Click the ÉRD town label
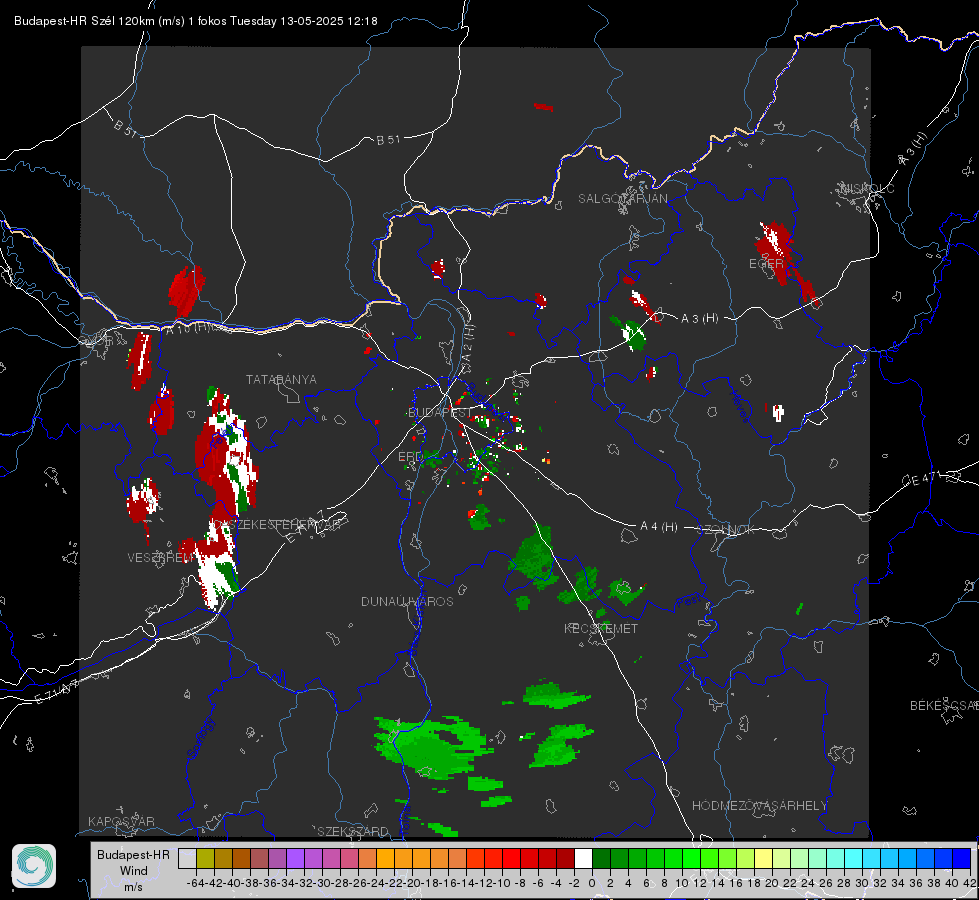The height and width of the screenshot is (900, 979). tap(408, 457)
